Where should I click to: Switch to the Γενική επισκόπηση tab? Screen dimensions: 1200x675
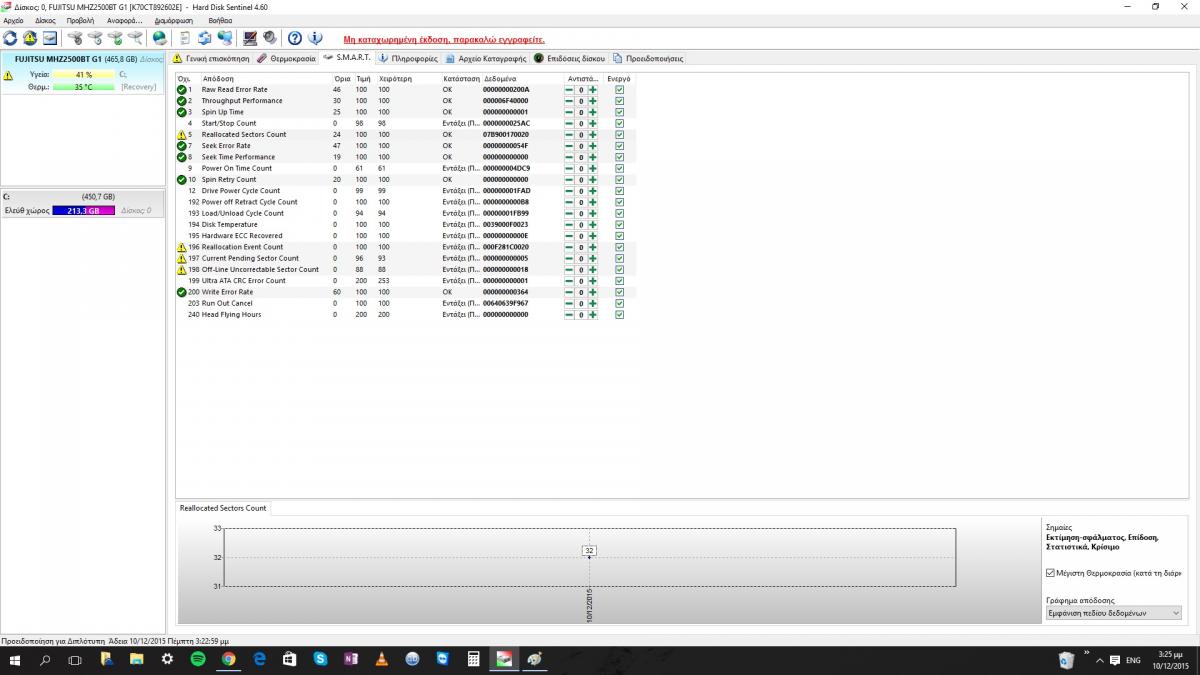[x=211, y=58]
